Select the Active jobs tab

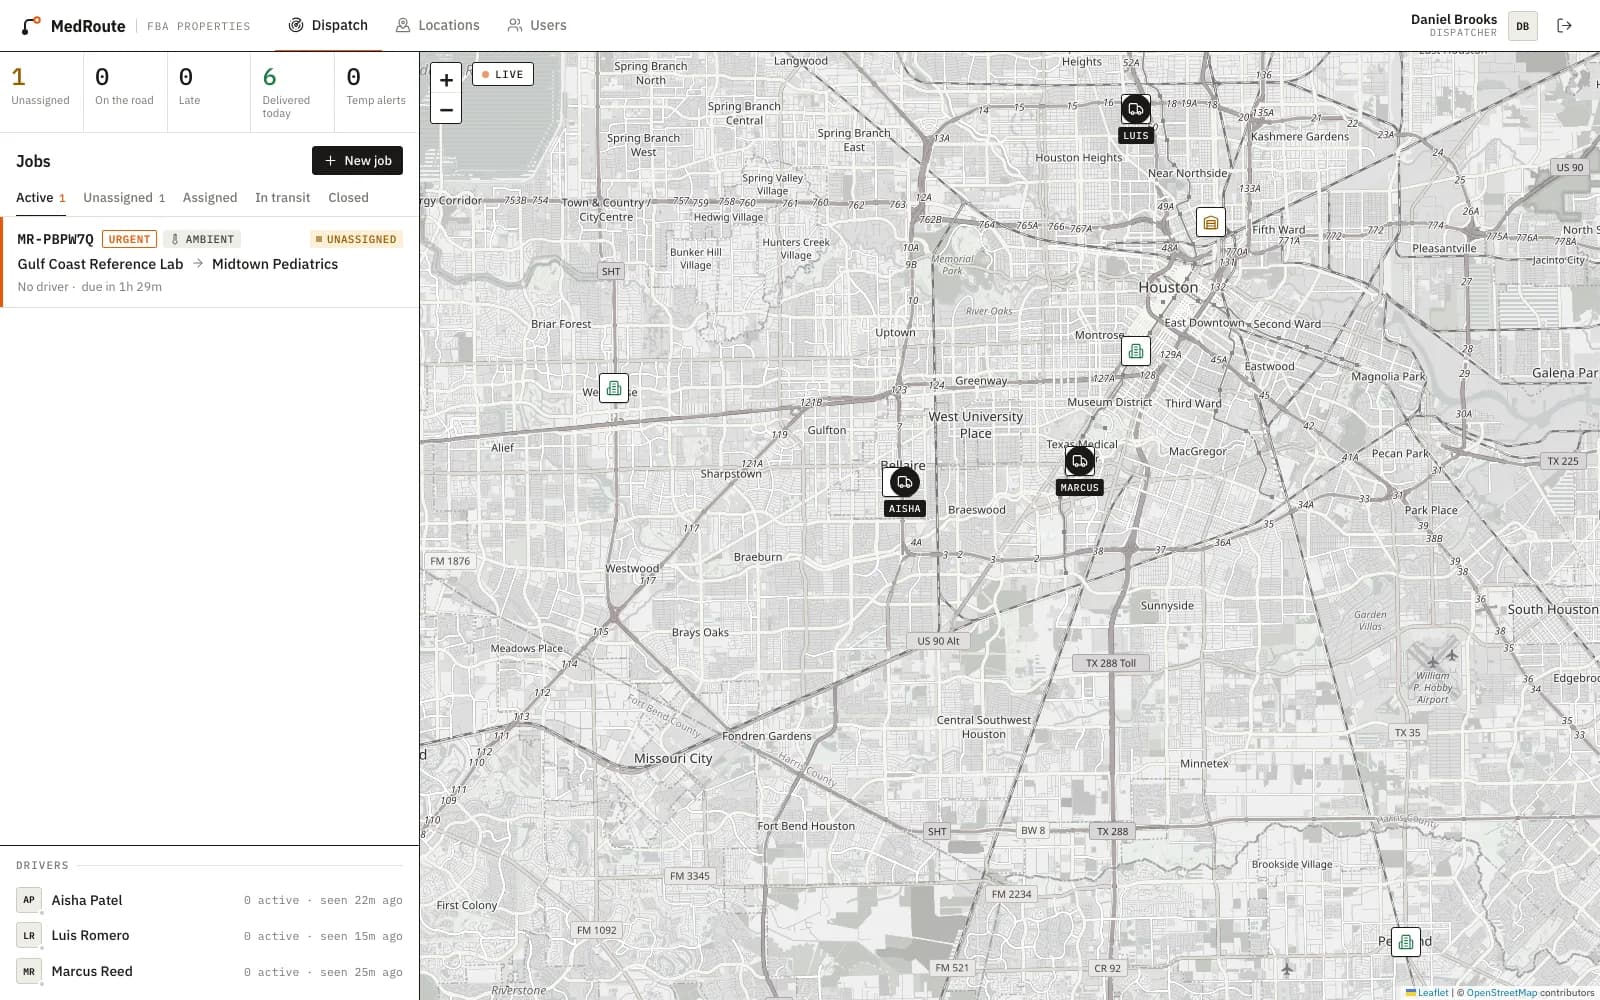(x=41, y=198)
